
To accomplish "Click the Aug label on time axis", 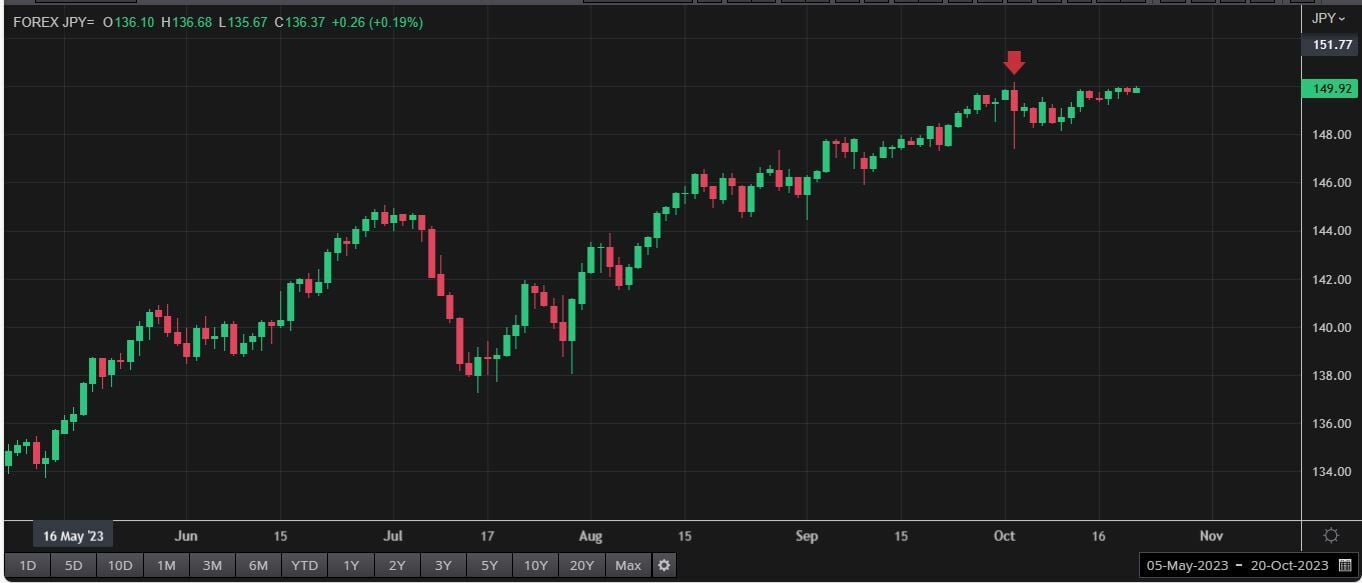I will coord(591,536).
